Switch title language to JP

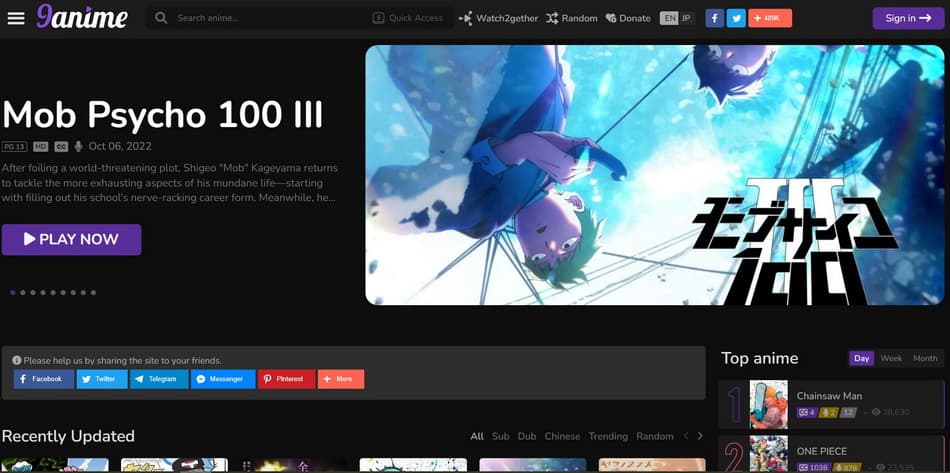(x=686, y=18)
